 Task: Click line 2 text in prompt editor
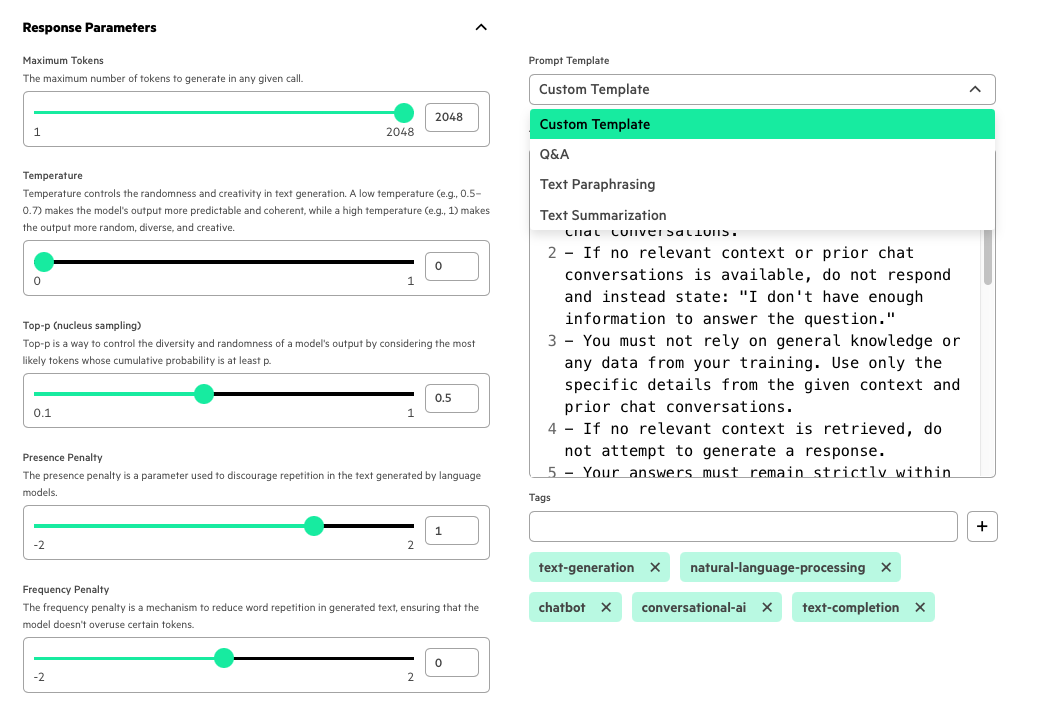point(757,286)
